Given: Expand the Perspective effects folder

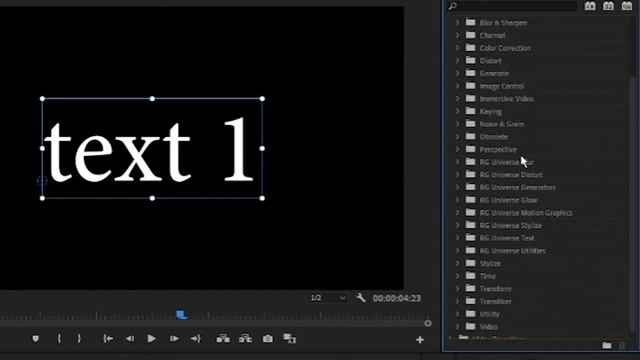Looking at the screenshot, I should click(458, 149).
